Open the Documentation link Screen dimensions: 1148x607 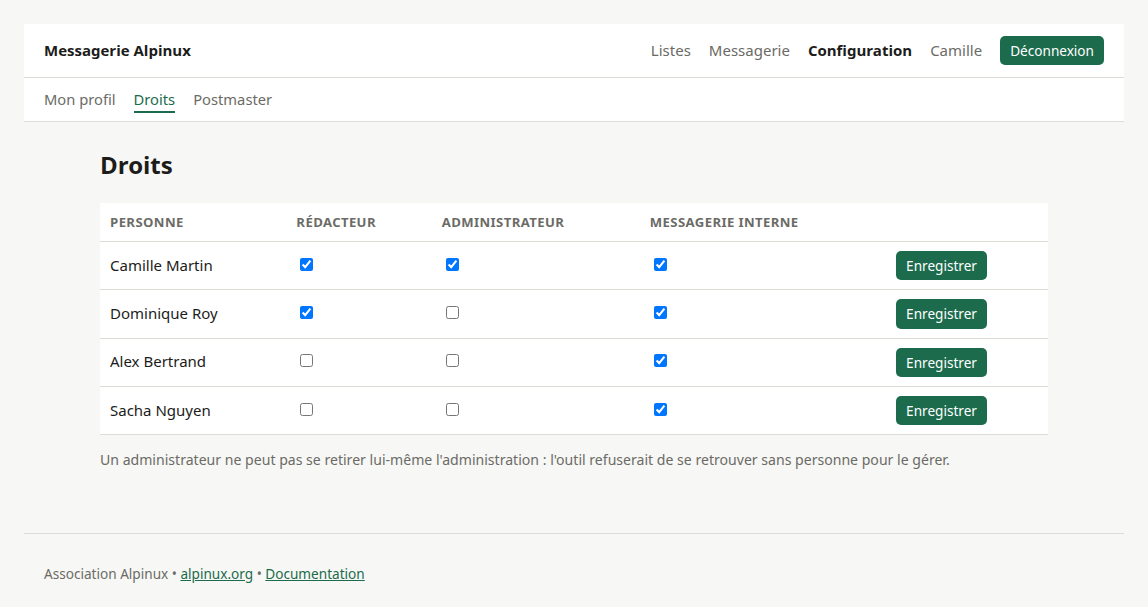[315, 574]
